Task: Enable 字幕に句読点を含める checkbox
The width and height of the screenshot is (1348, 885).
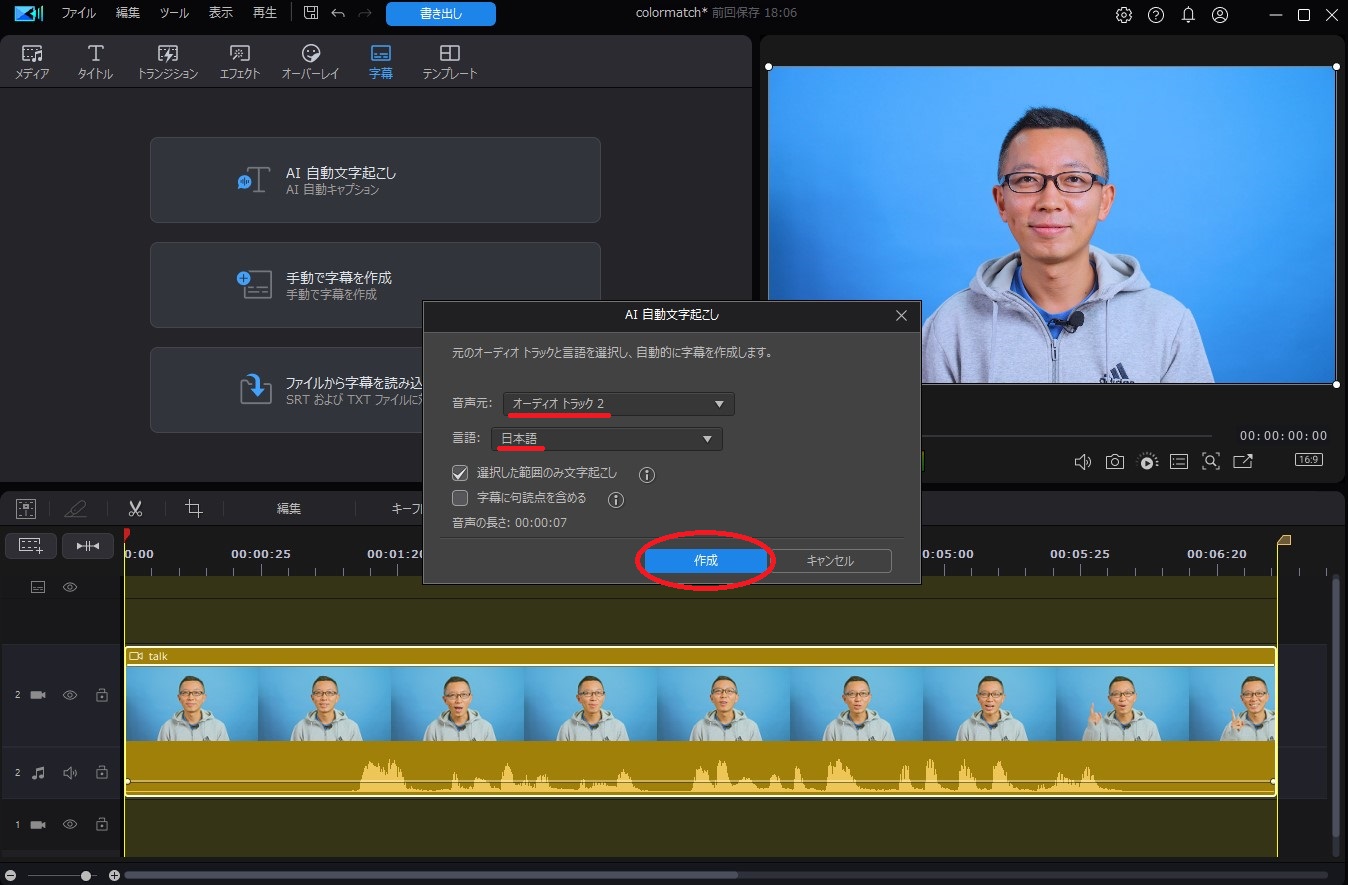Action: click(460, 498)
